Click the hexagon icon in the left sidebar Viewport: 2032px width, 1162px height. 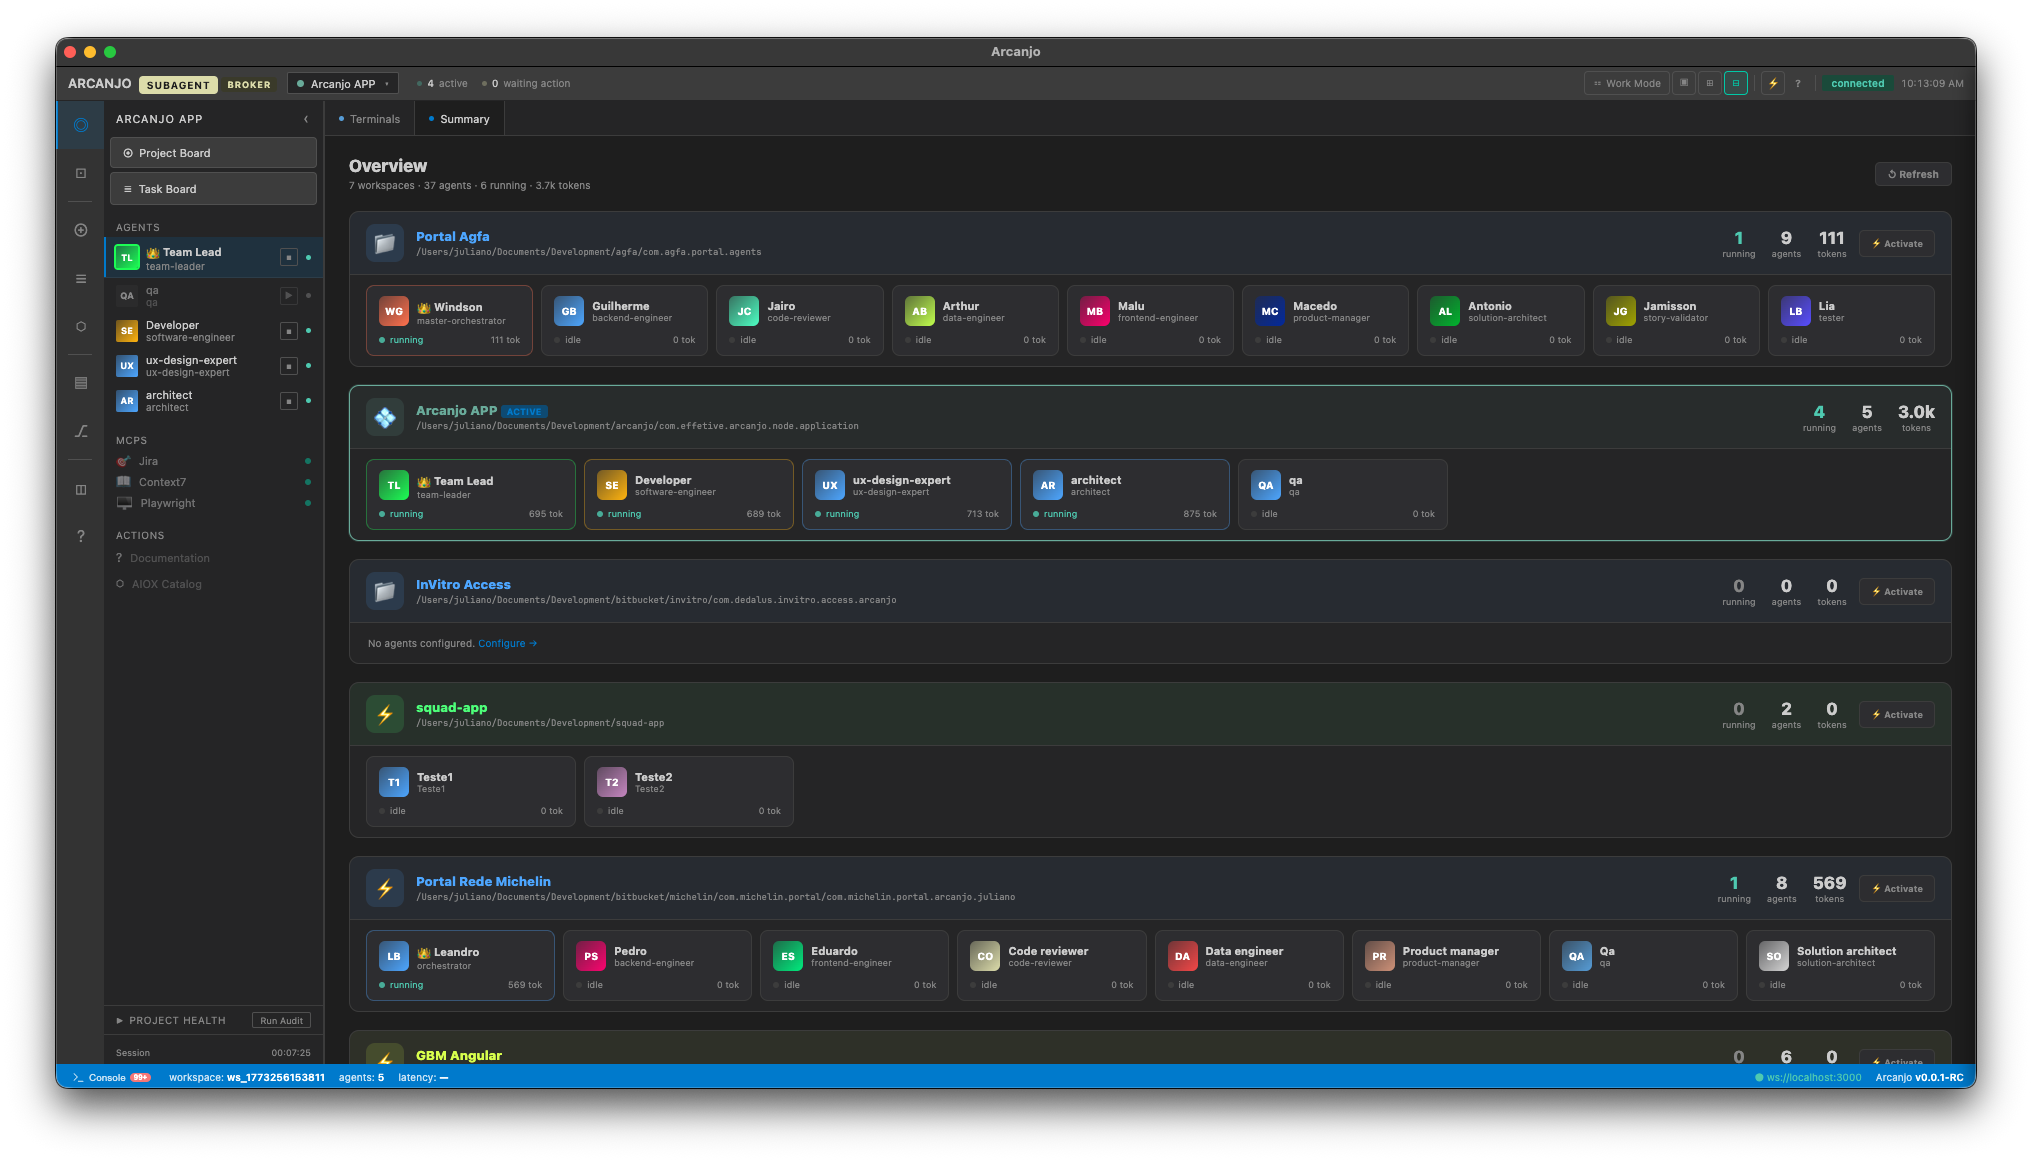[80, 327]
